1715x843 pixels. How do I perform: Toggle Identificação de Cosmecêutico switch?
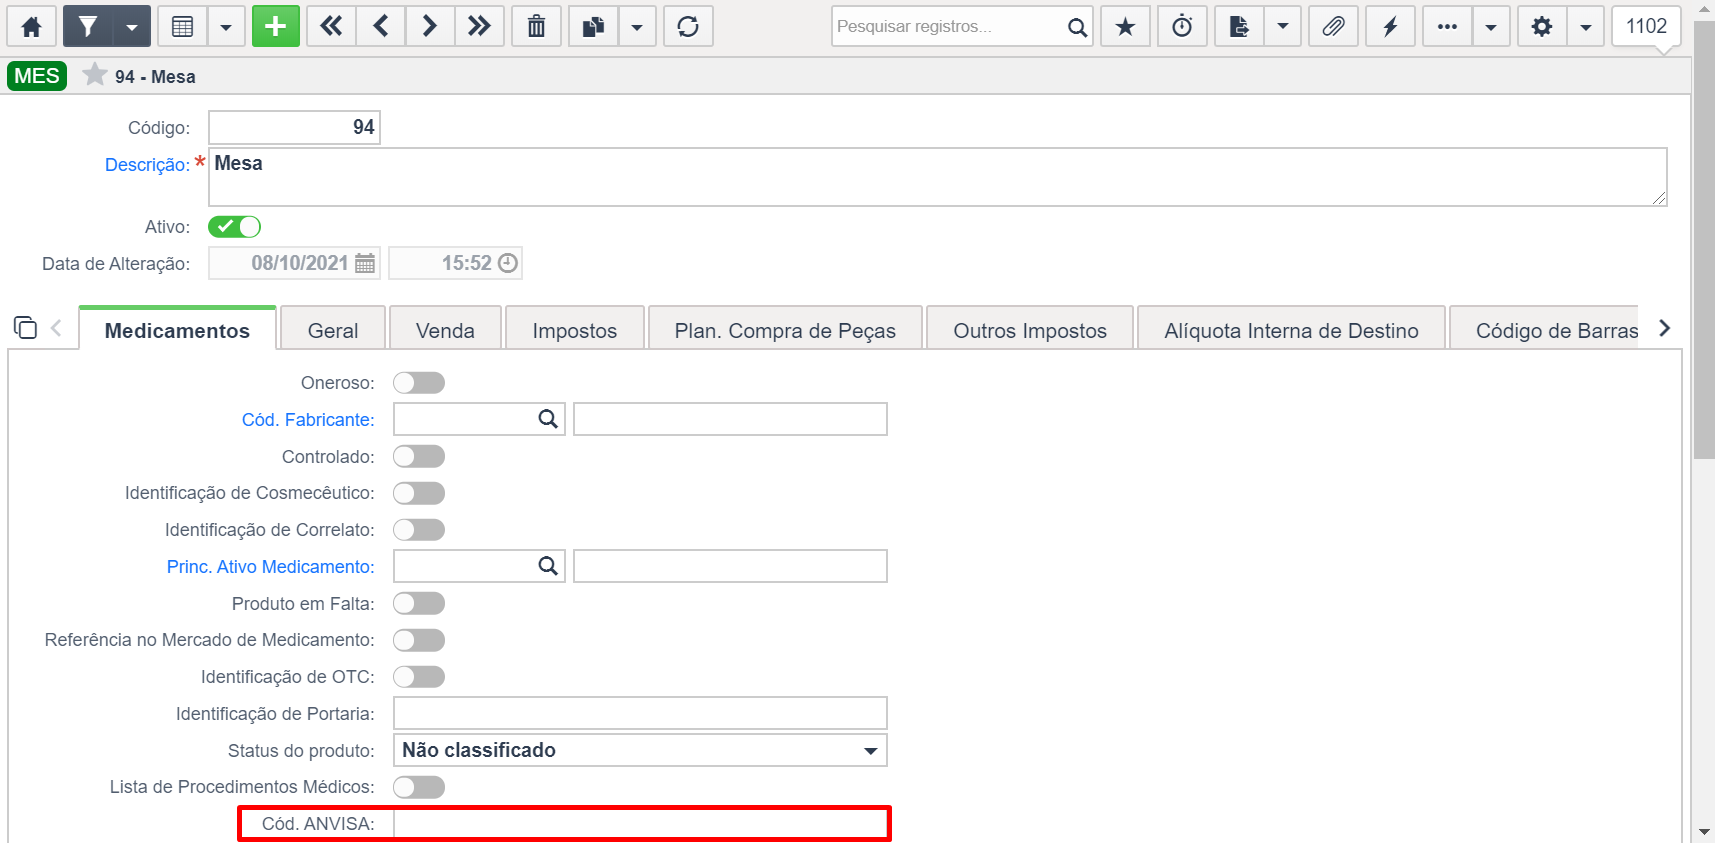419,493
